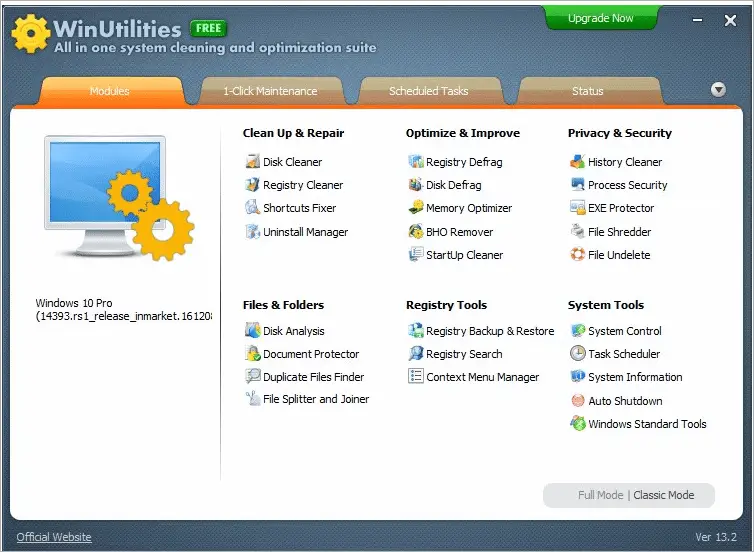The image size is (754, 552).
Task: Switch to the Modules tab
Action: tap(110, 91)
